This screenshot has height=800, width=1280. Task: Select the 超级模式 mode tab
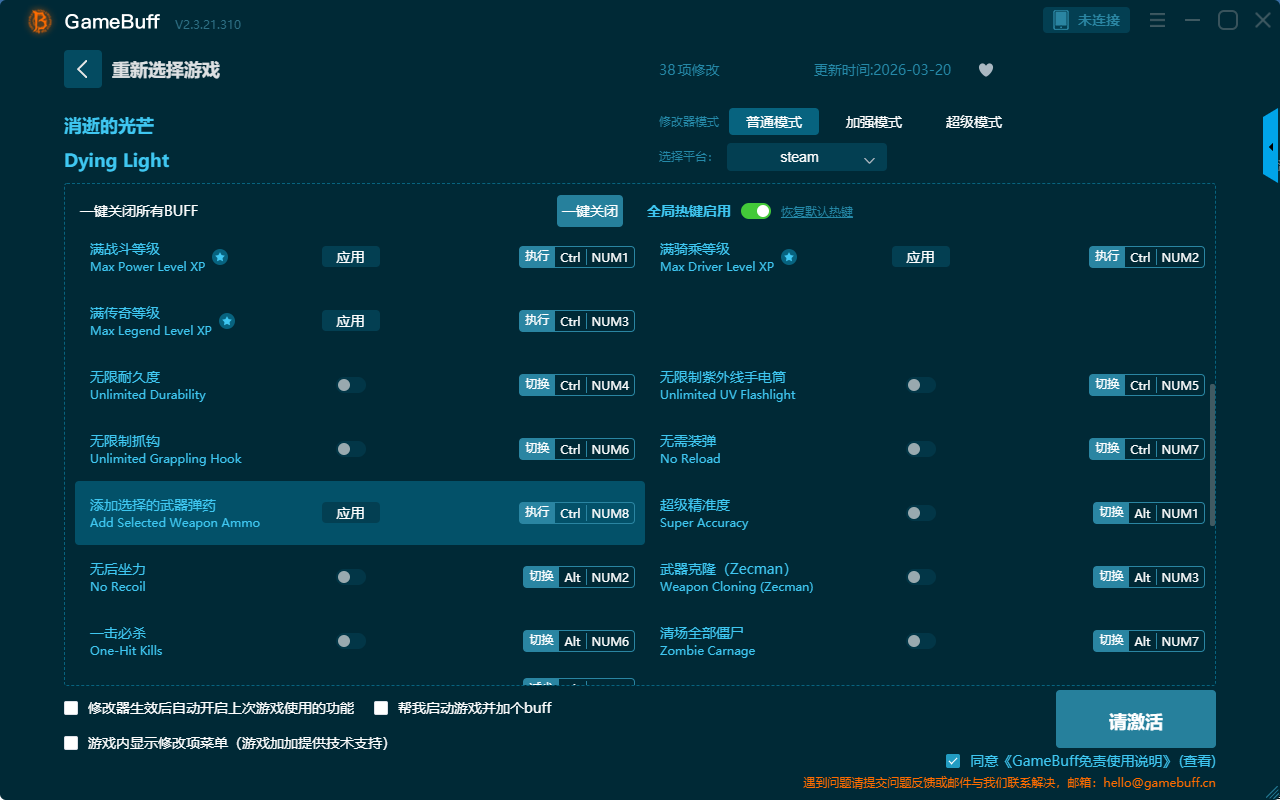(x=973, y=122)
